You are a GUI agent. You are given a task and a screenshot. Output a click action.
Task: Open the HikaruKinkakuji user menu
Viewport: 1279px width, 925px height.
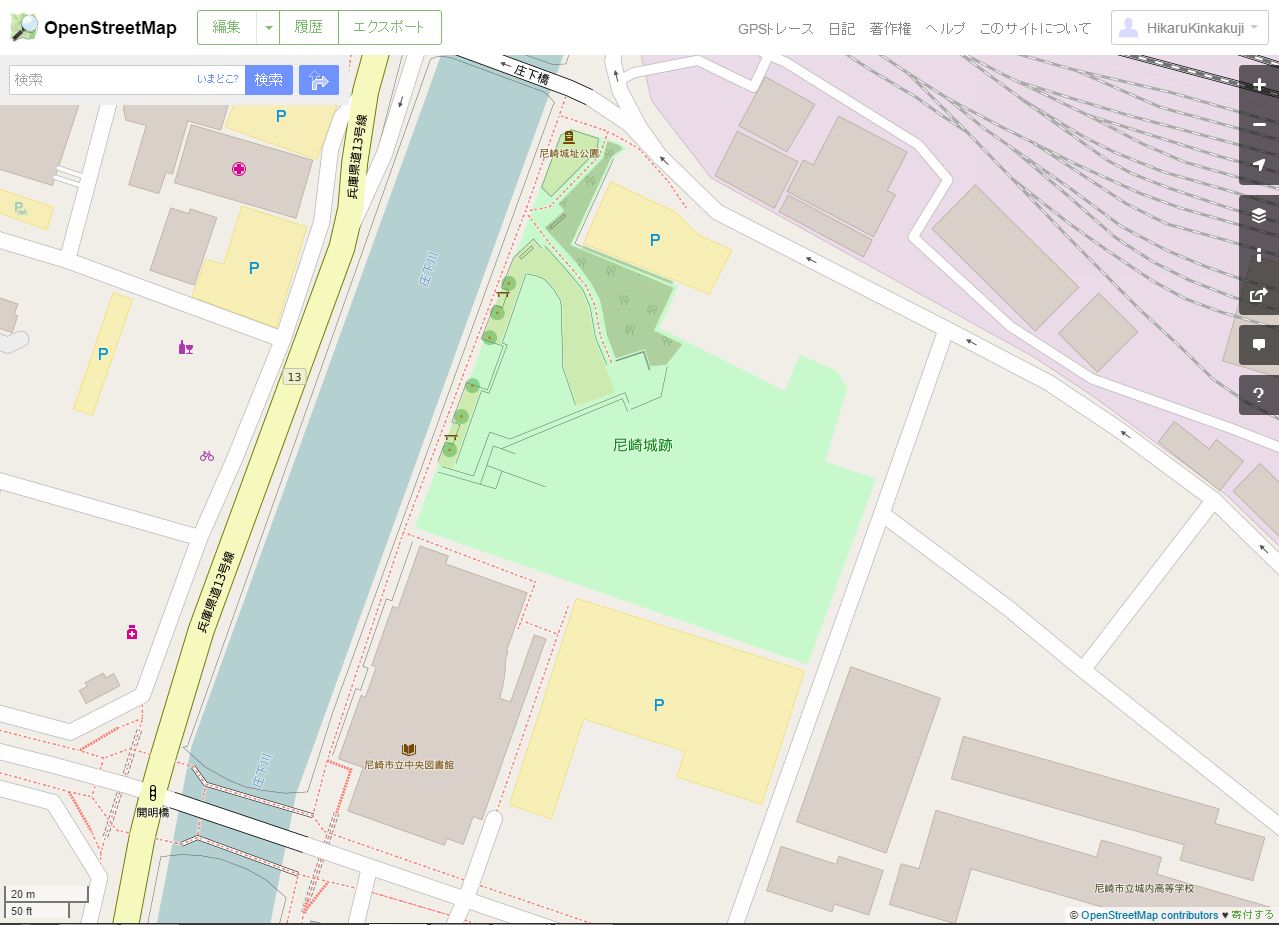click(x=1190, y=28)
